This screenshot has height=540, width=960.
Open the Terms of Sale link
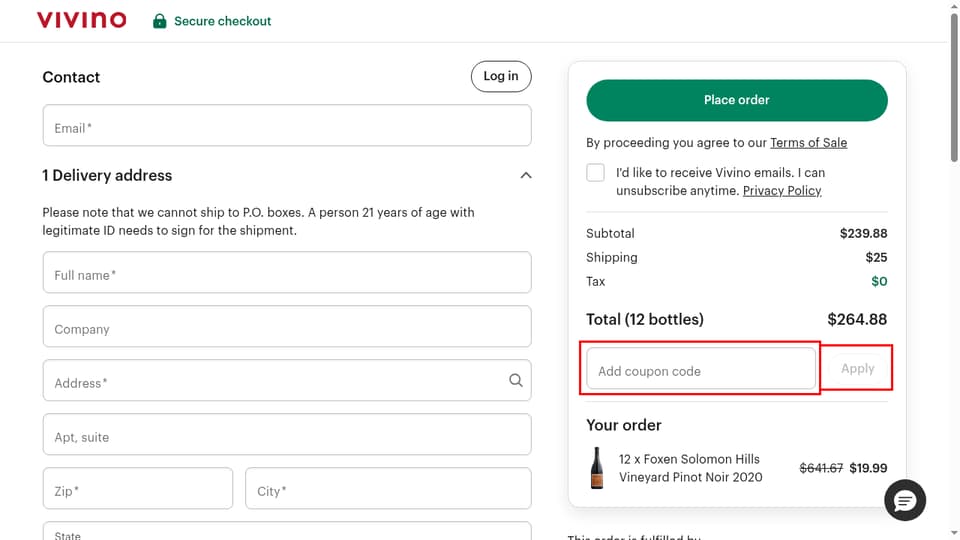[x=808, y=143]
